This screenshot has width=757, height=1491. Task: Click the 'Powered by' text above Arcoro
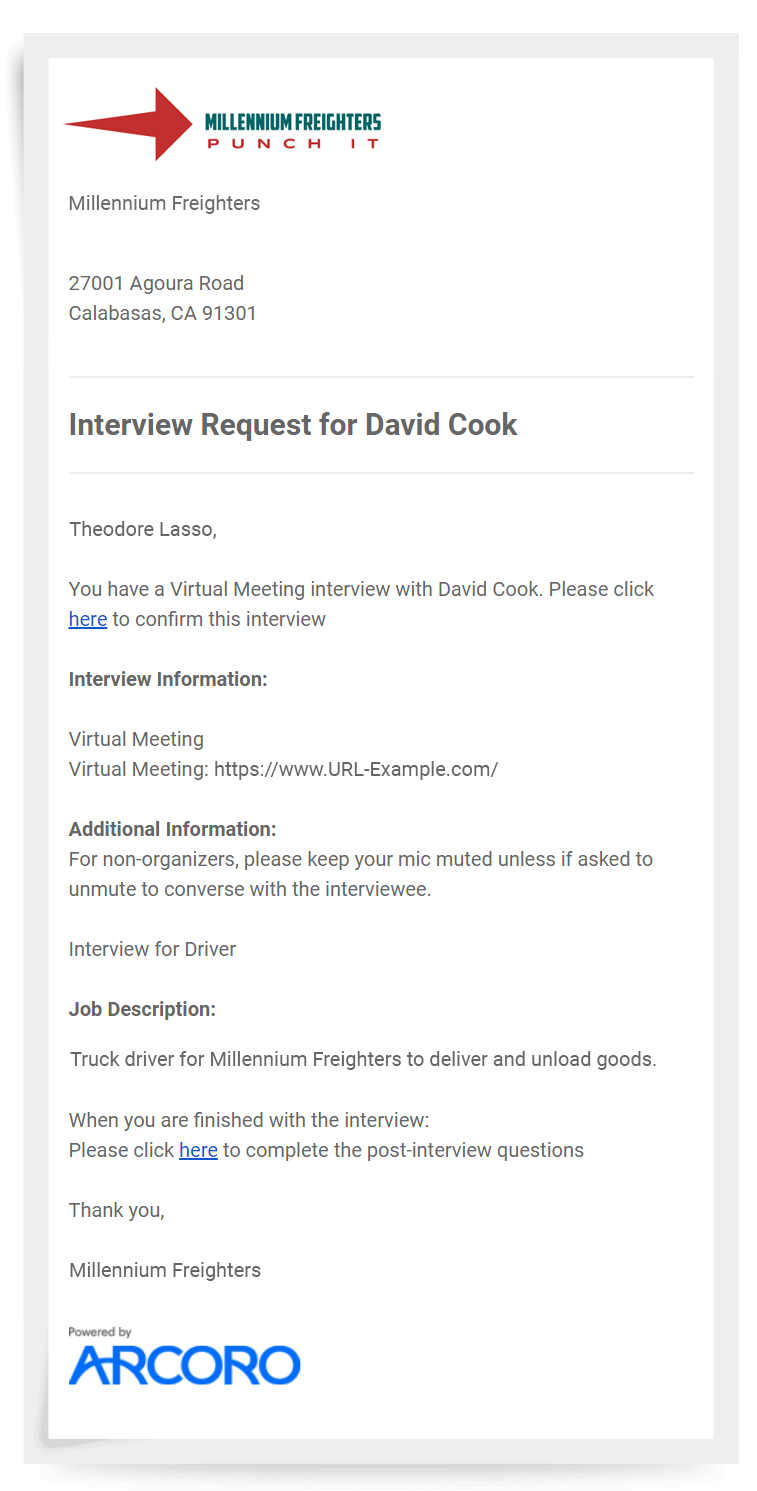click(x=100, y=1332)
